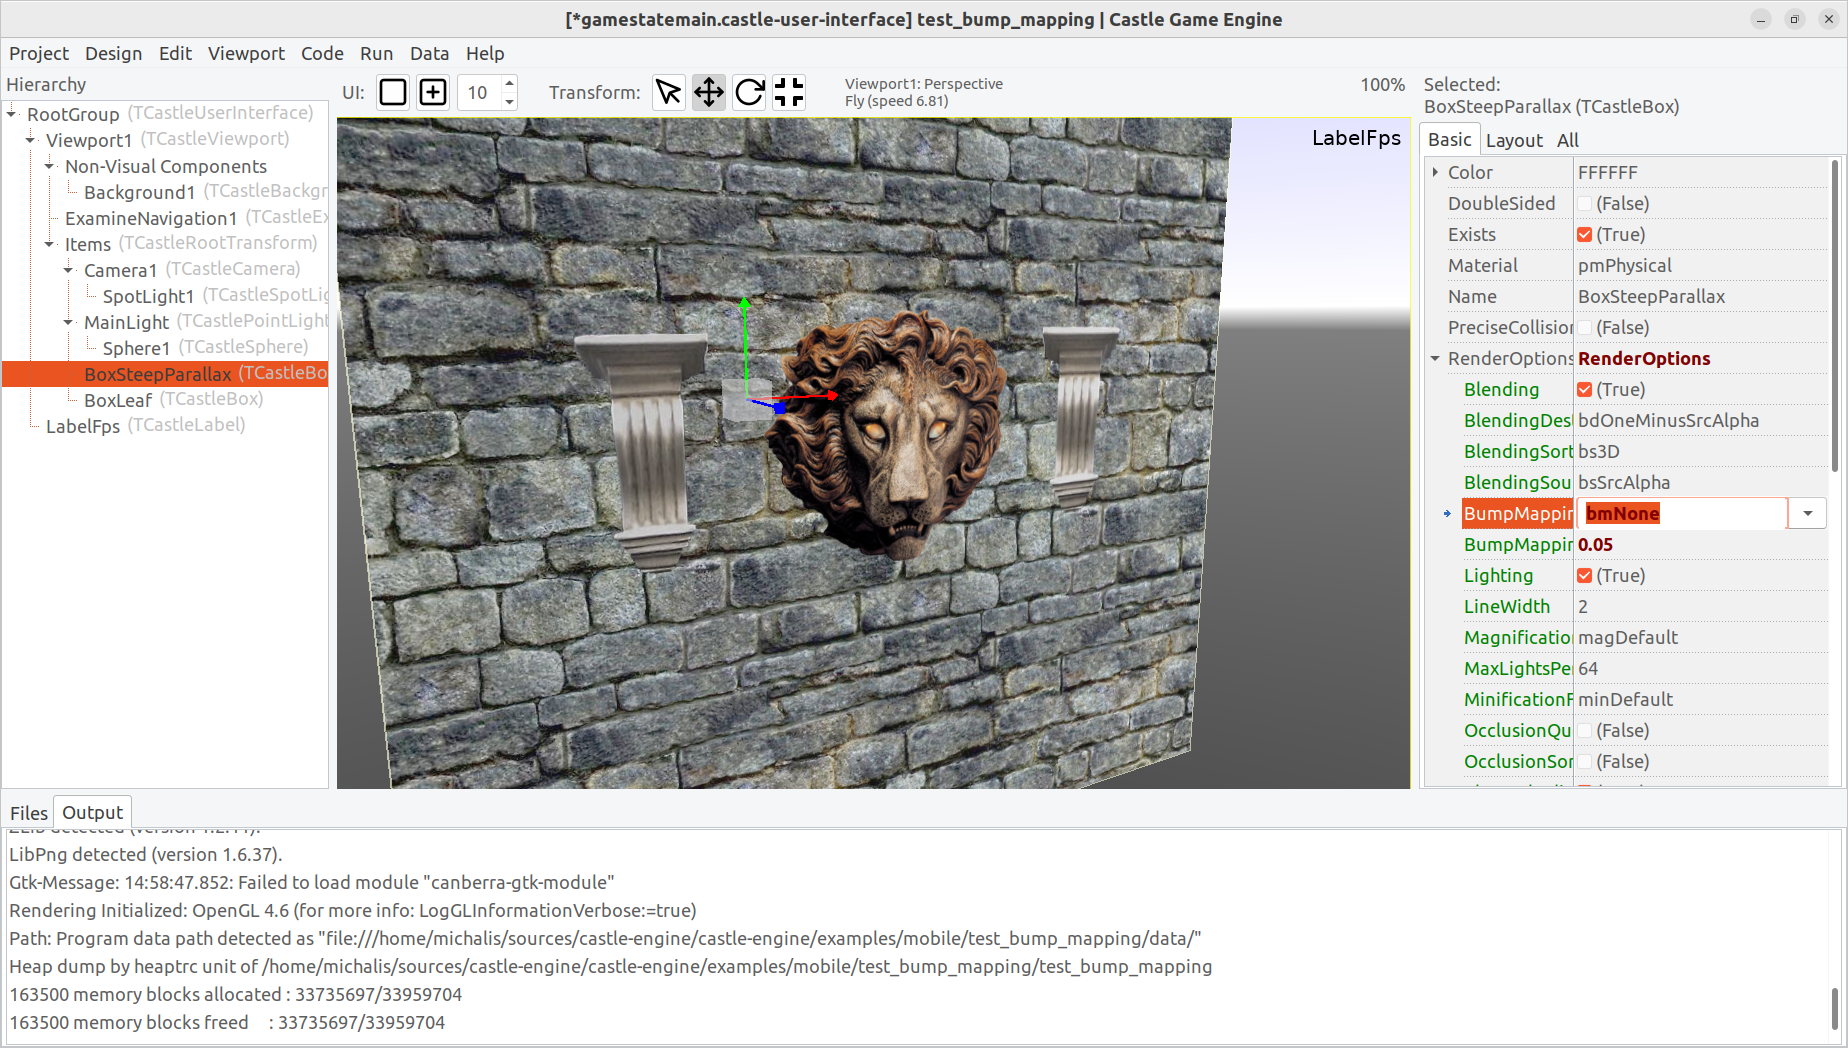Collapse the Items tree node
The height and width of the screenshot is (1048, 1848).
coord(48,244)
